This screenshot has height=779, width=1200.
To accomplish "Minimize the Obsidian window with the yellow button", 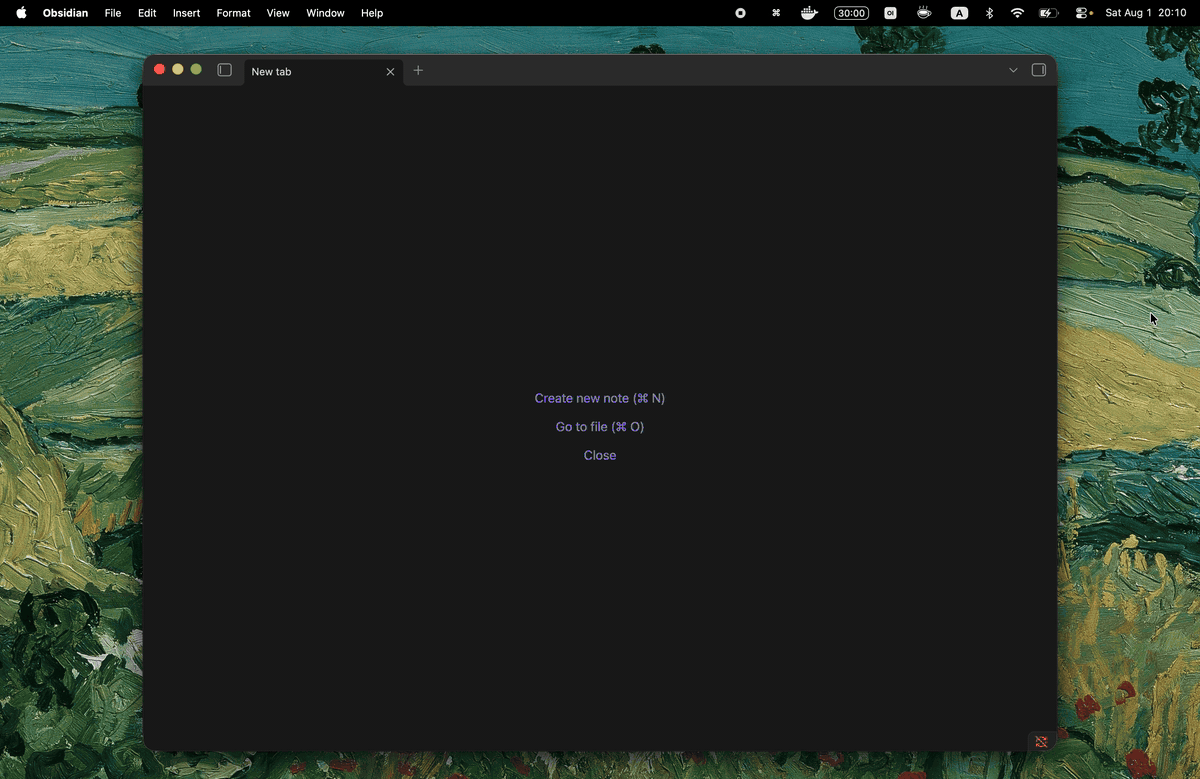I will coord(178,69).
